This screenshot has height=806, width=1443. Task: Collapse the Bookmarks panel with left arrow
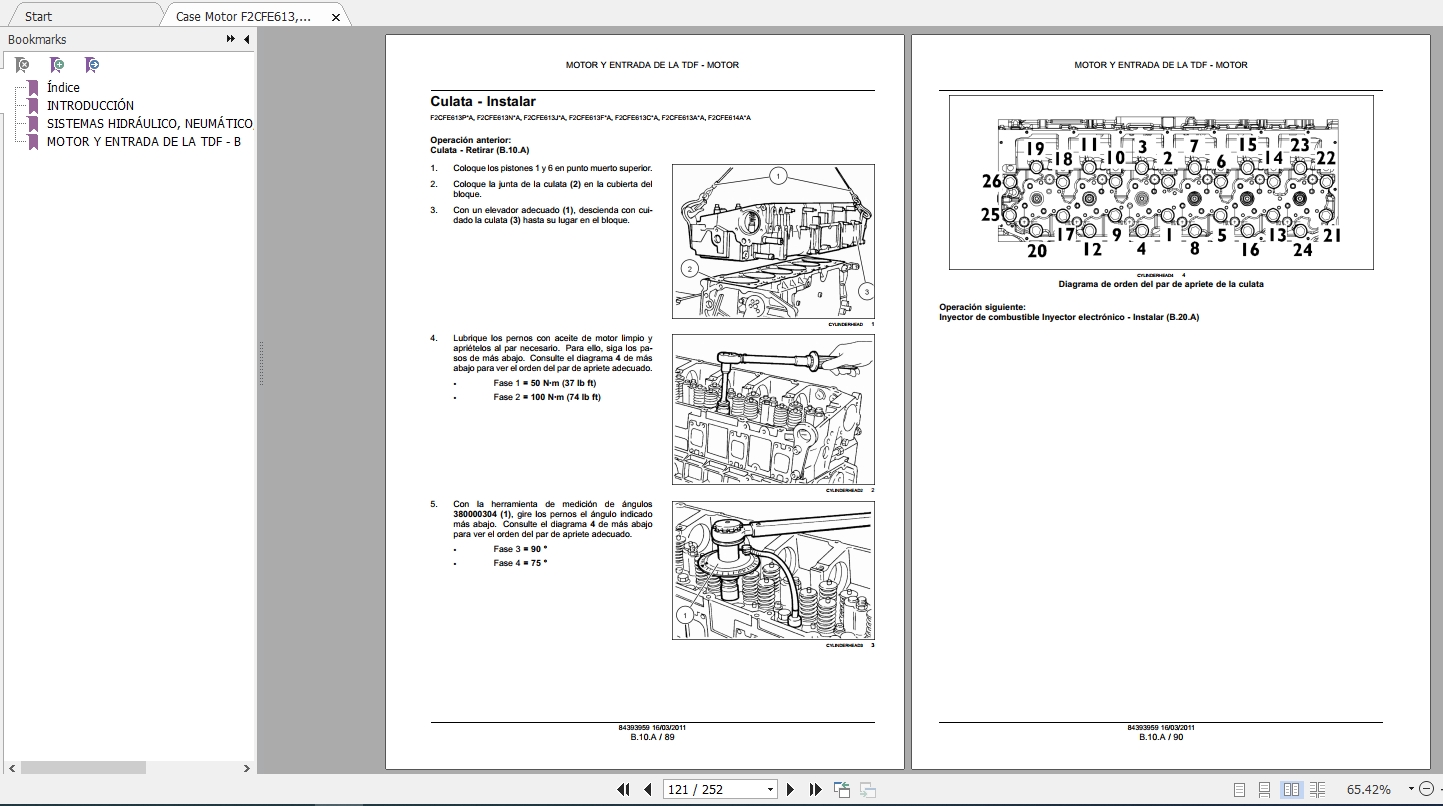point(246,39)
